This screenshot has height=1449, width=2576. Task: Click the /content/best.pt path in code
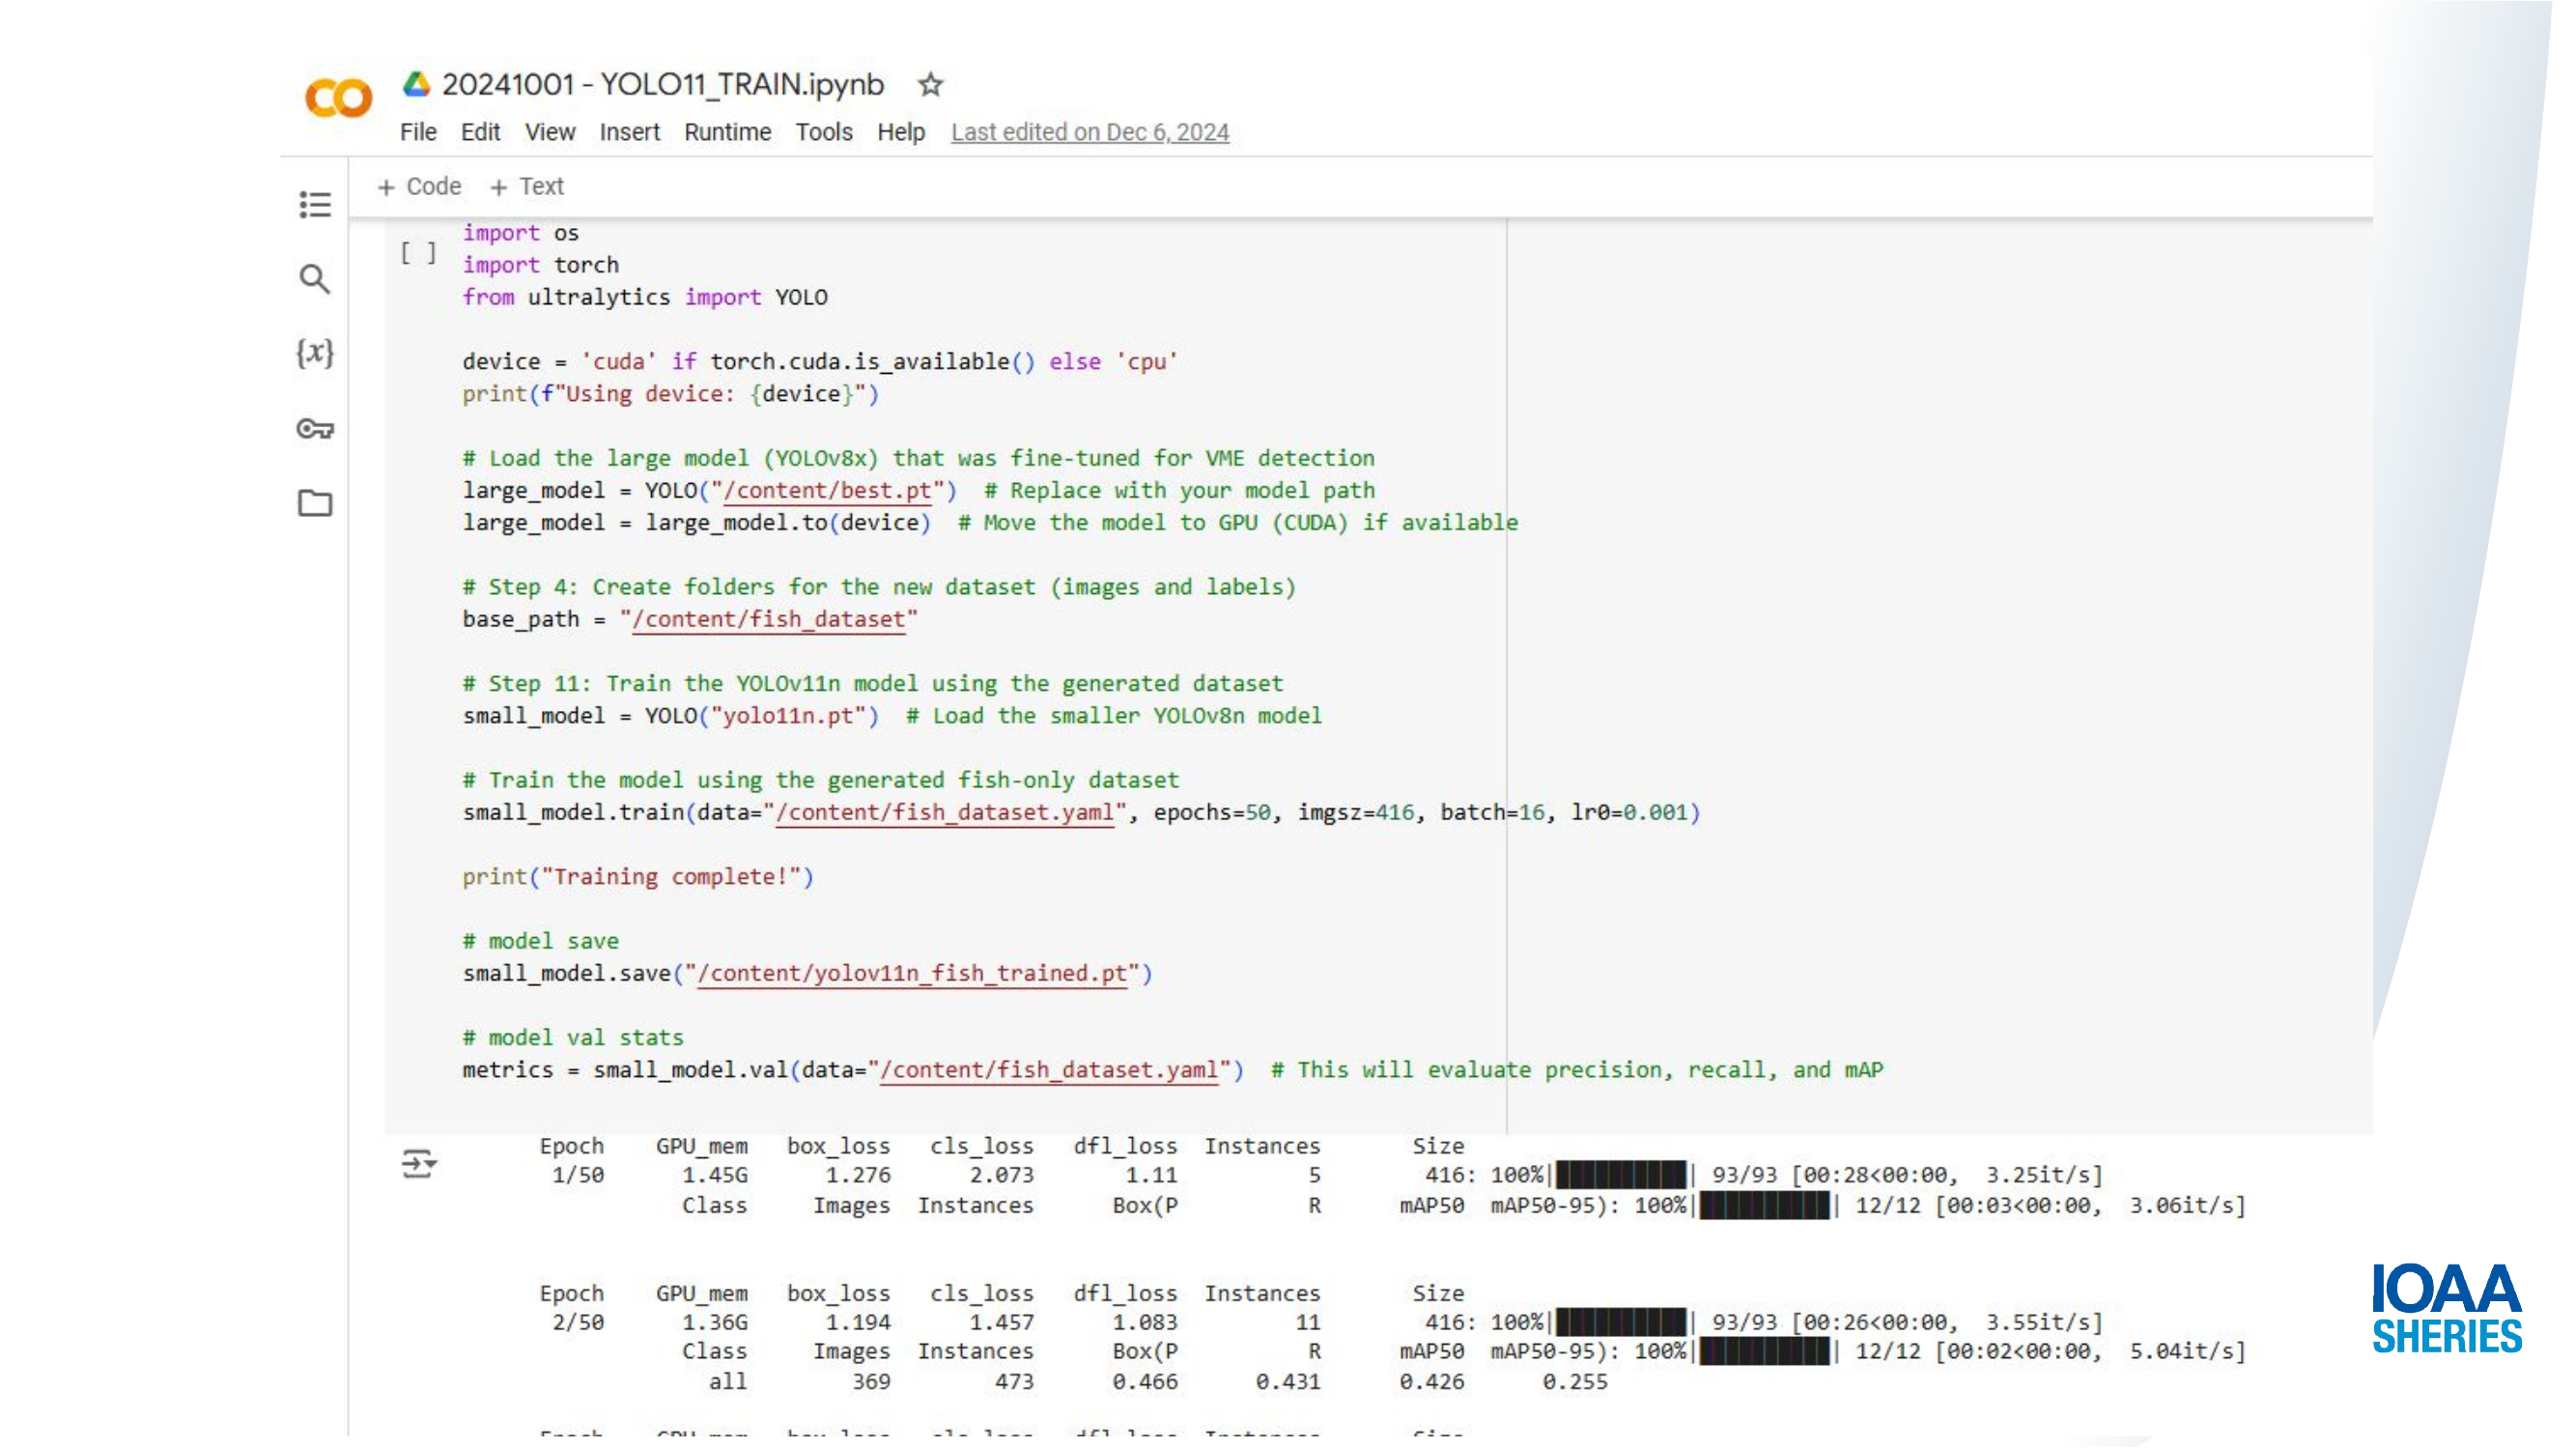pyautogui.click(x=828, y=490)
